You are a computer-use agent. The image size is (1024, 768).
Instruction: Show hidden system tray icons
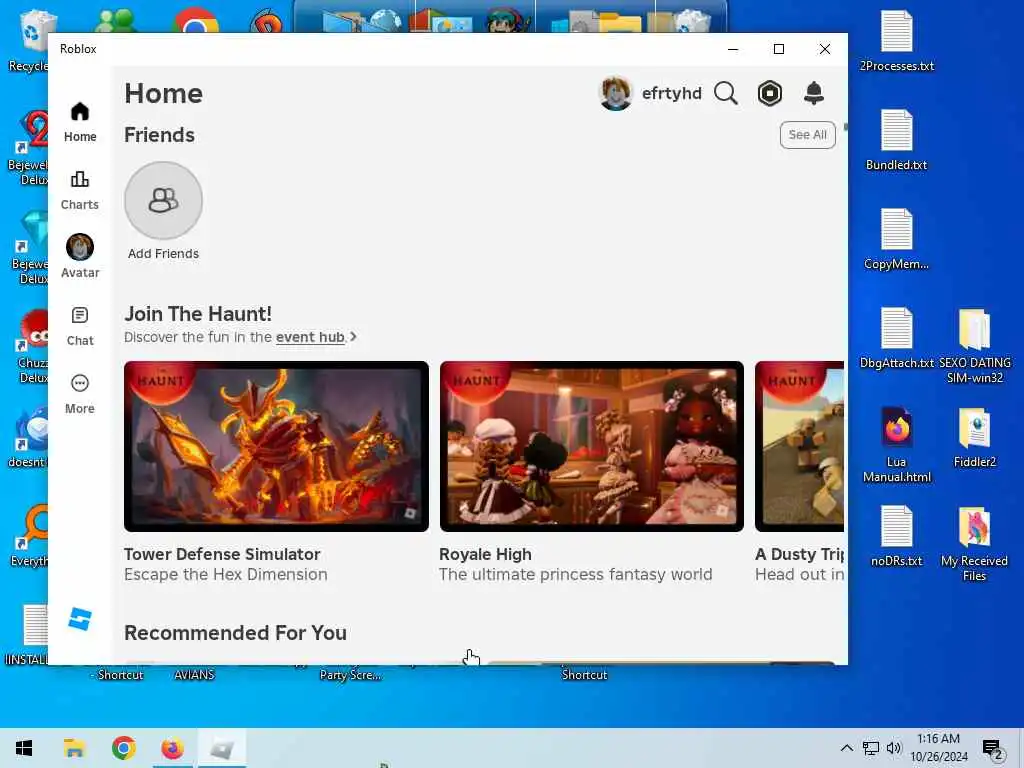(846, 748)
